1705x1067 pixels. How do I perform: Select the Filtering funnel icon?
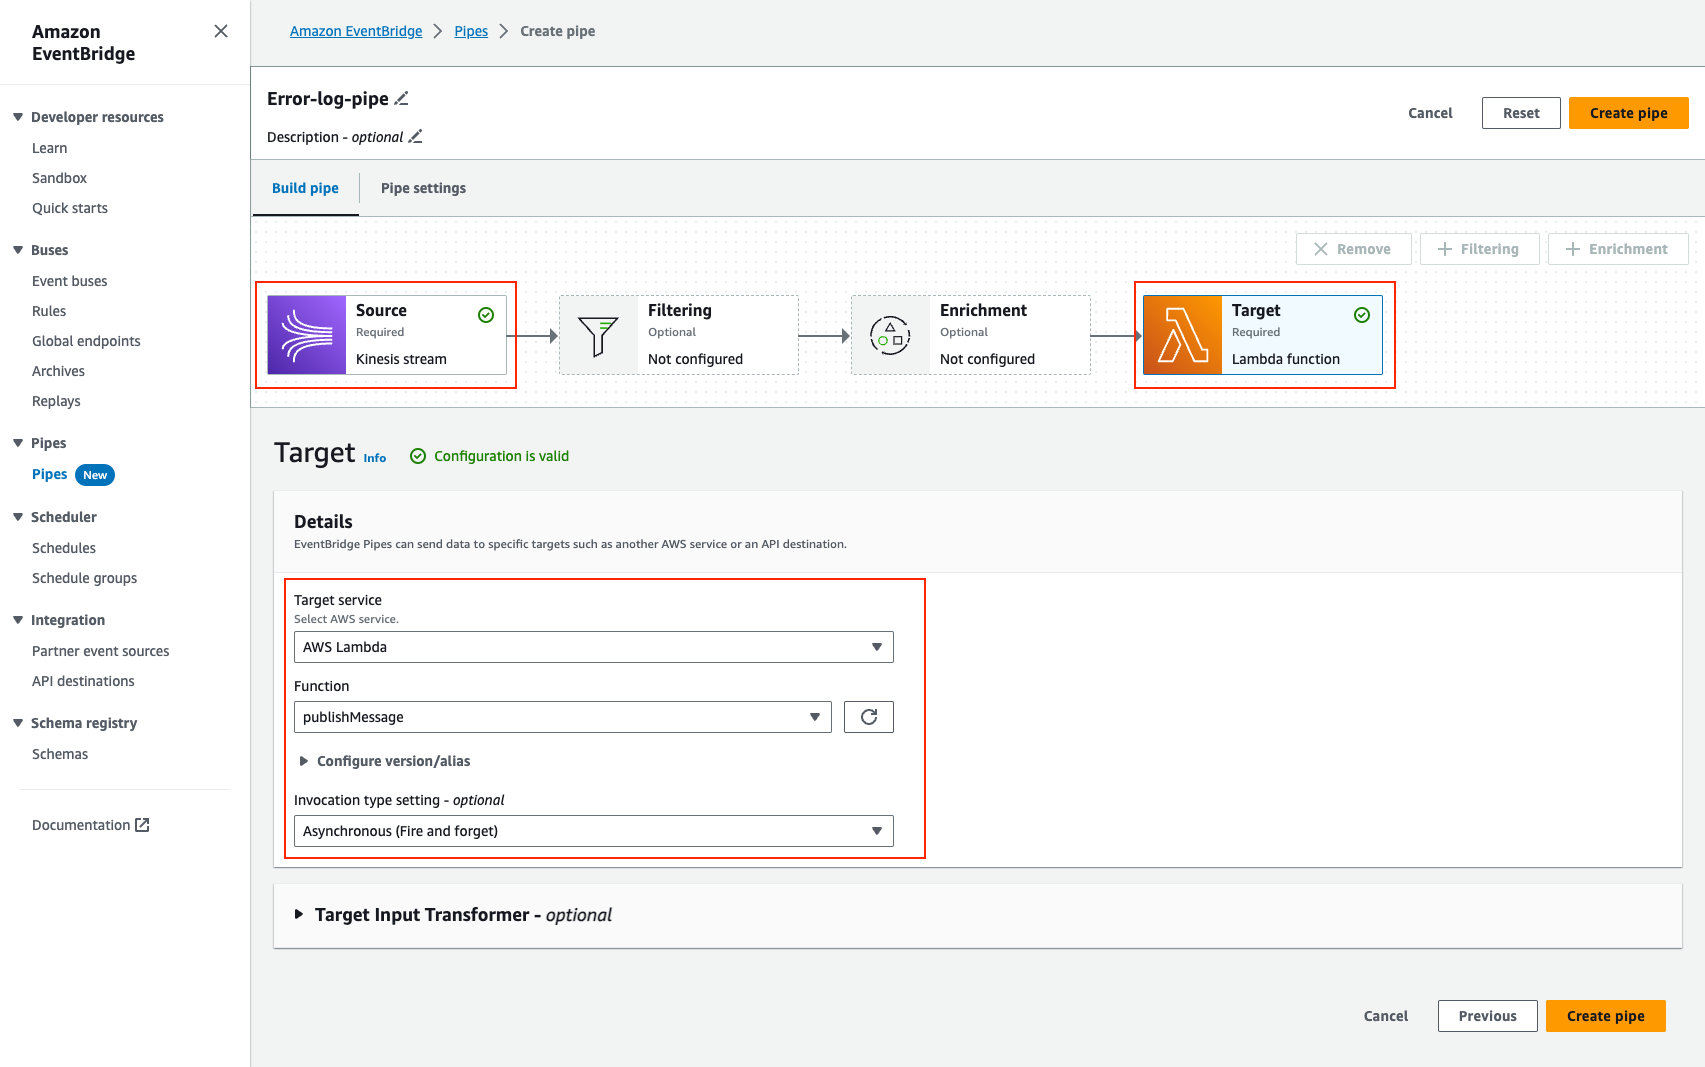pyautogui.click(x=599, y=335)
